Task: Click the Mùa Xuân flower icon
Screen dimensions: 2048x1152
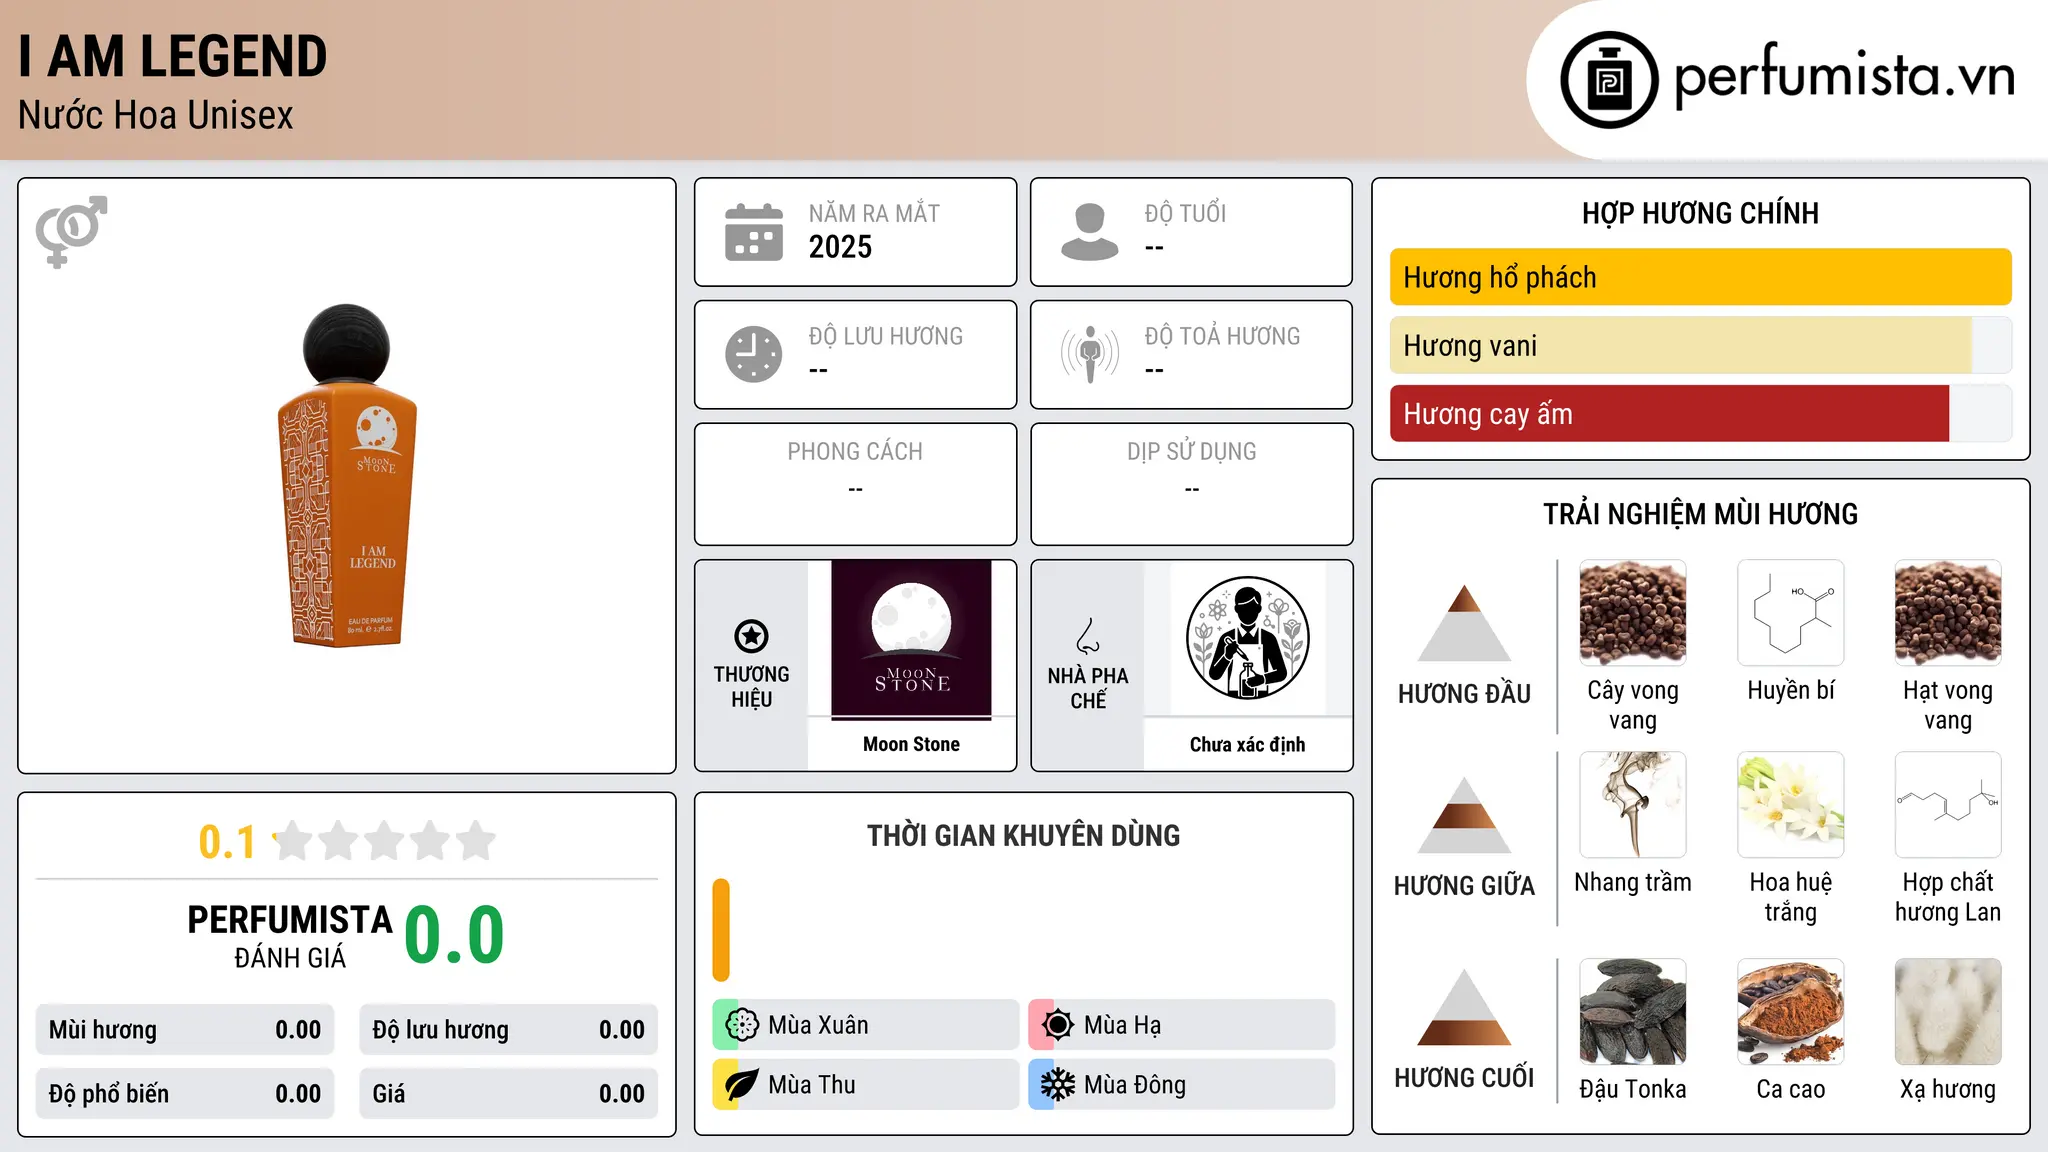Action: [742, 1025]
